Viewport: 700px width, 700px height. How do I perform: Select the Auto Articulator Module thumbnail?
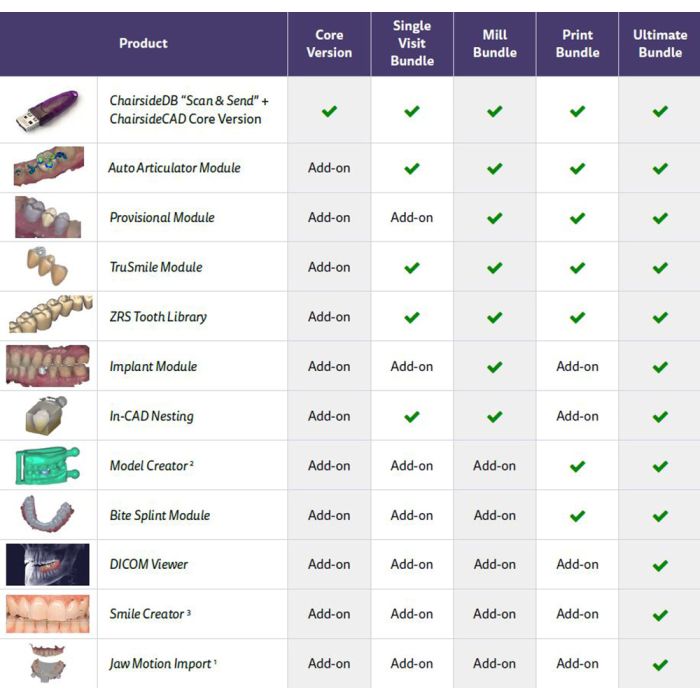coord(49,166)
